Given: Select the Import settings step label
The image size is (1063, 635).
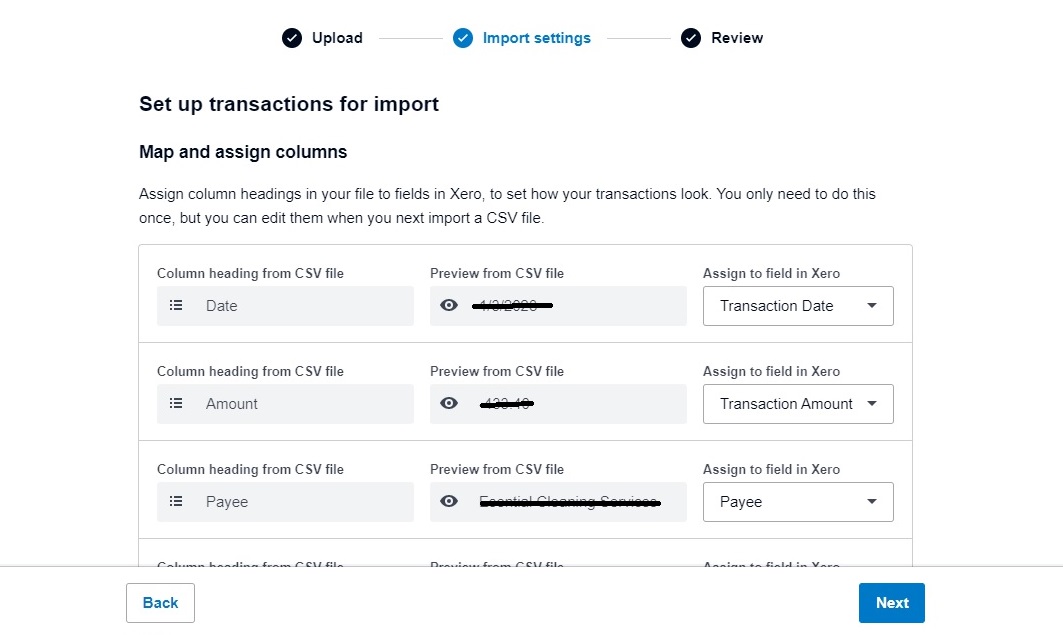Looking at the screenshot, I should coord(536,38).
